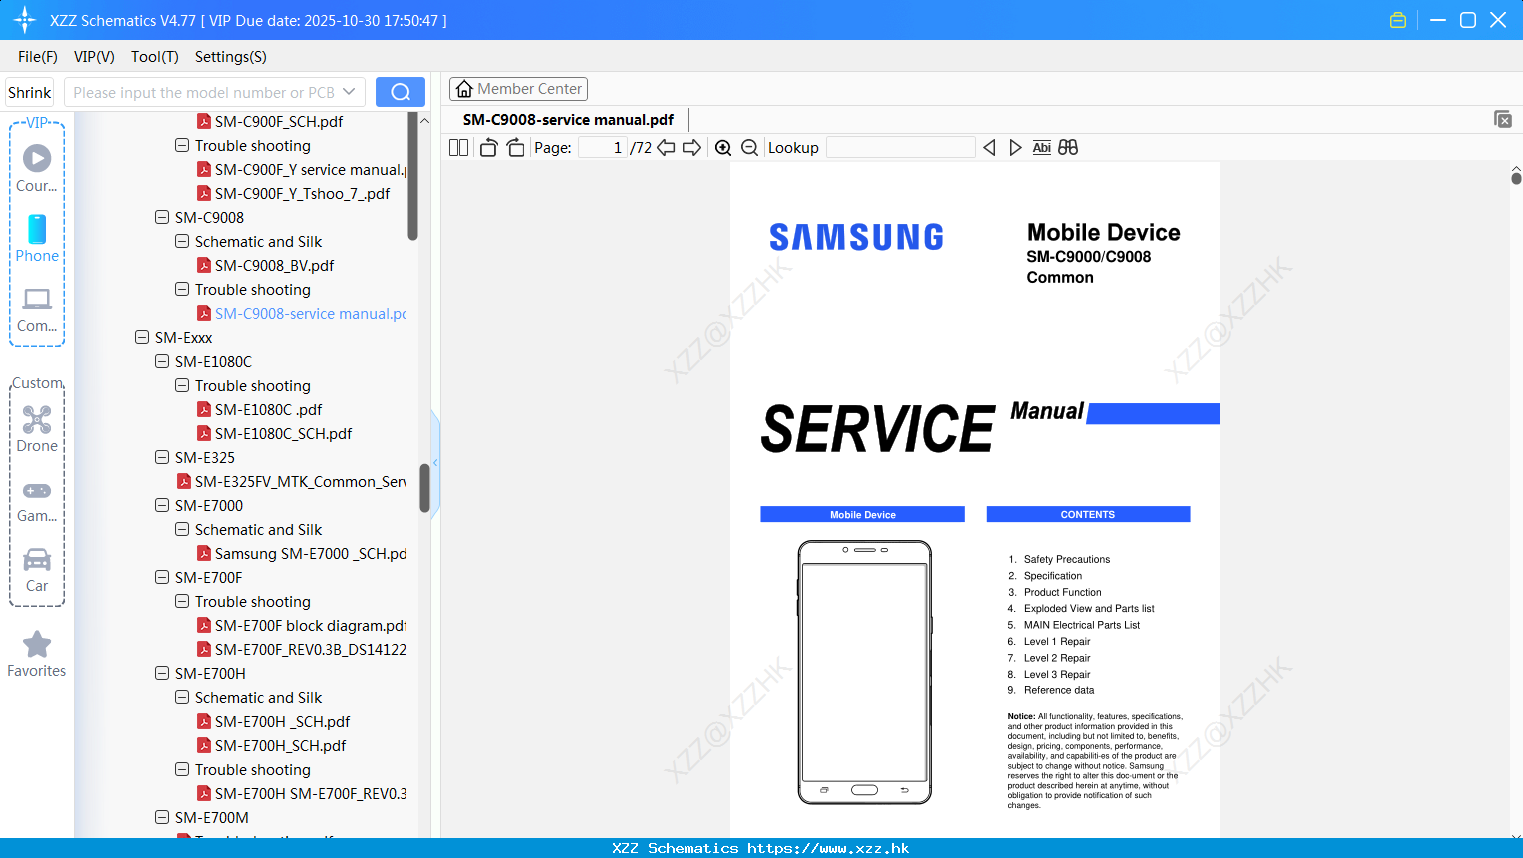Collapse the SM-E325 node

click(x=162, y=457)
